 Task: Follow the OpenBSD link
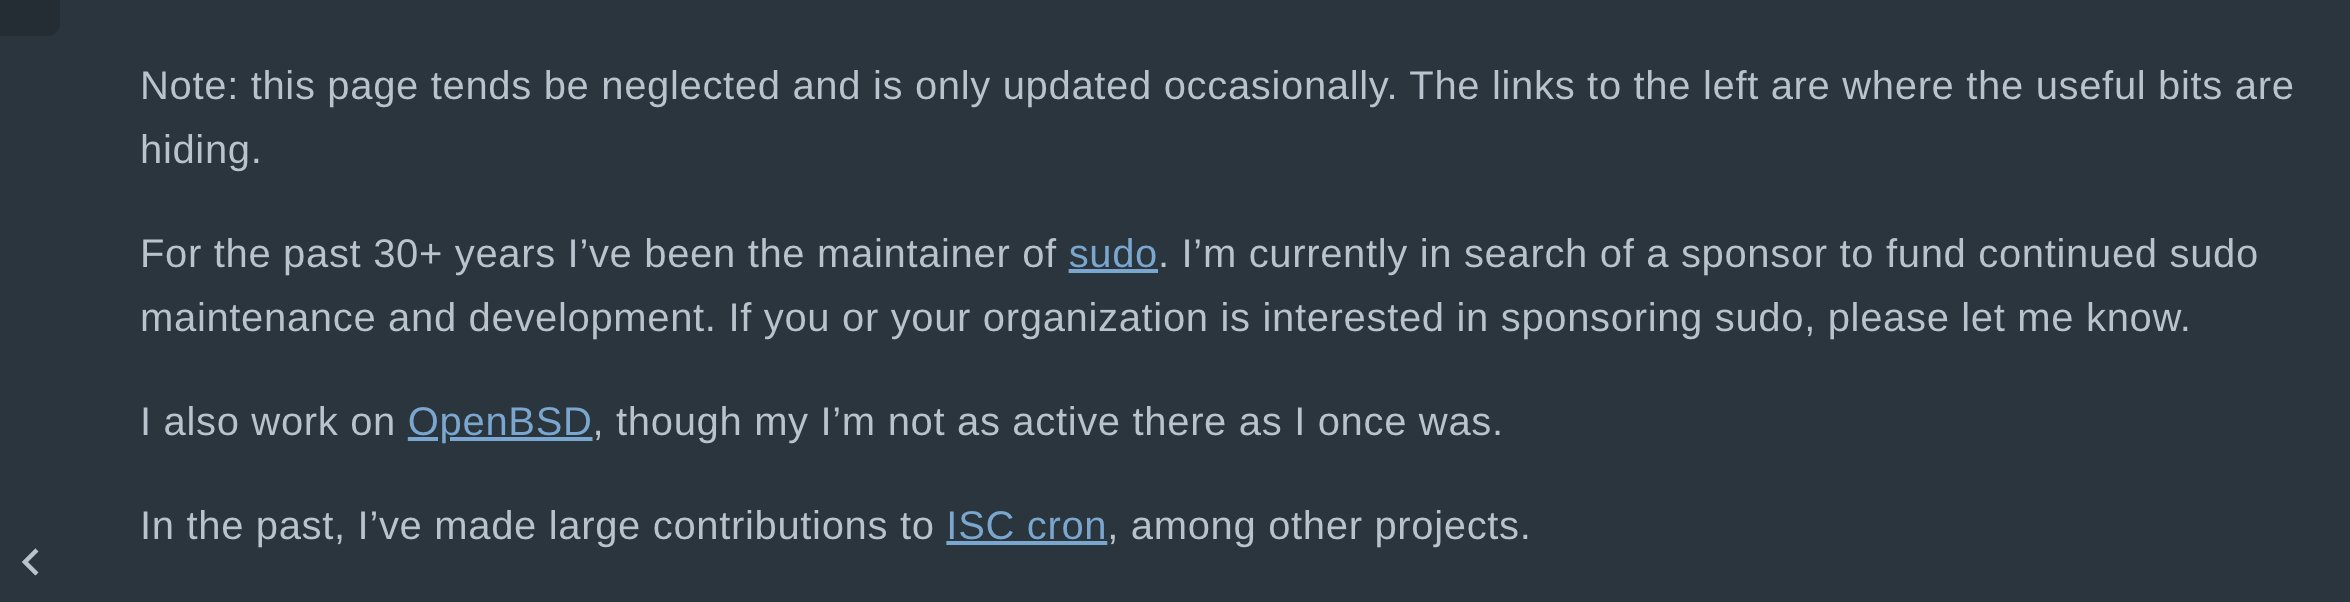[x=499, y=422]
